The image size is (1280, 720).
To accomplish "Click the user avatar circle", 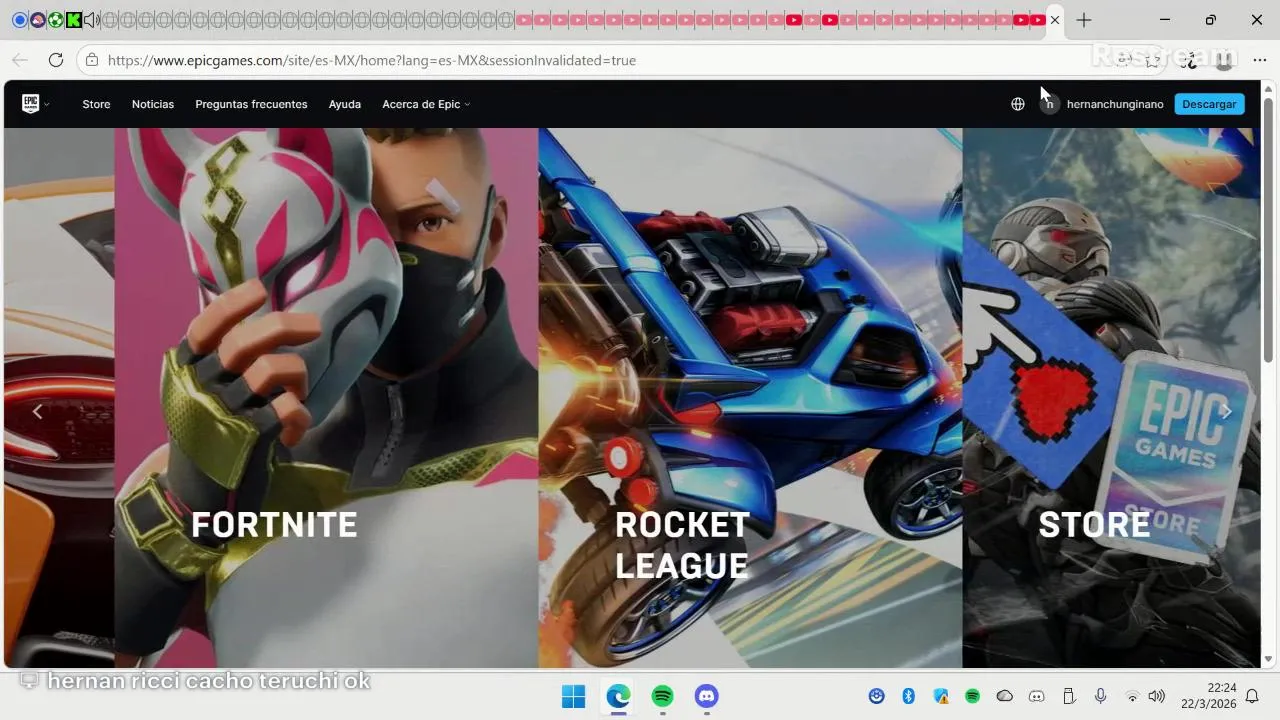I will click(x=1049, y=104).
